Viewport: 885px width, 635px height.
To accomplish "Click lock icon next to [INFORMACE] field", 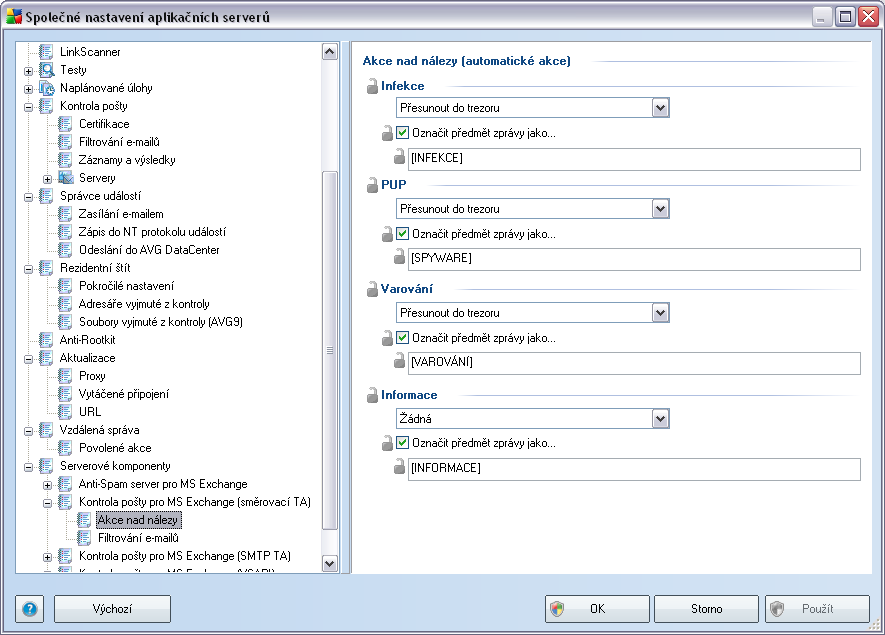I will coord(399,467).
